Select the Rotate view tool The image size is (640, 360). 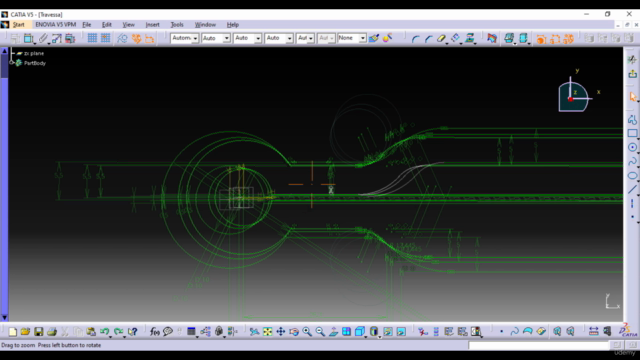pyautogui.click(x=294, y=331)
